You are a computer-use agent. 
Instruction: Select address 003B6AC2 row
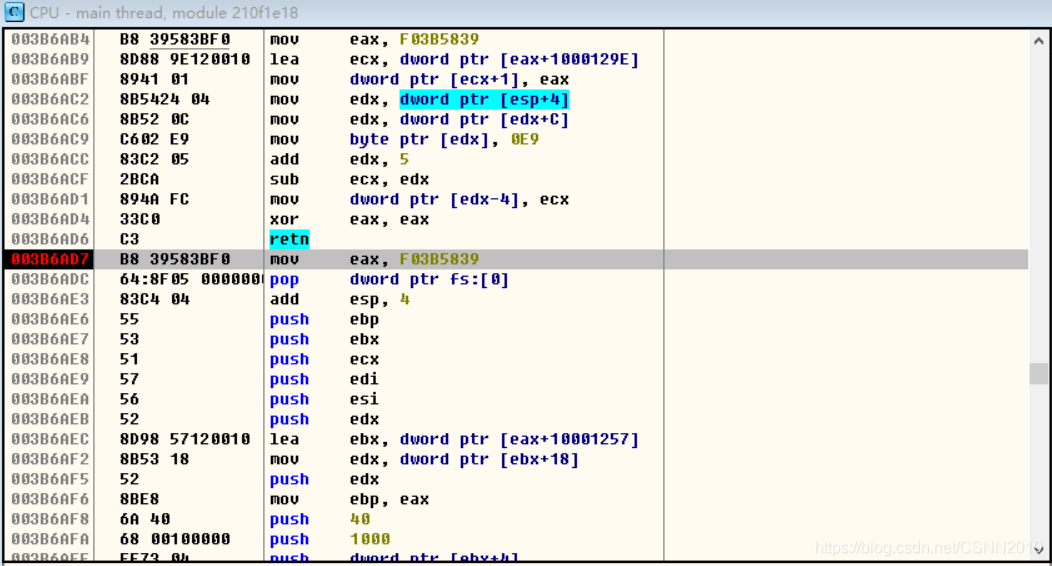coord(515,100)
